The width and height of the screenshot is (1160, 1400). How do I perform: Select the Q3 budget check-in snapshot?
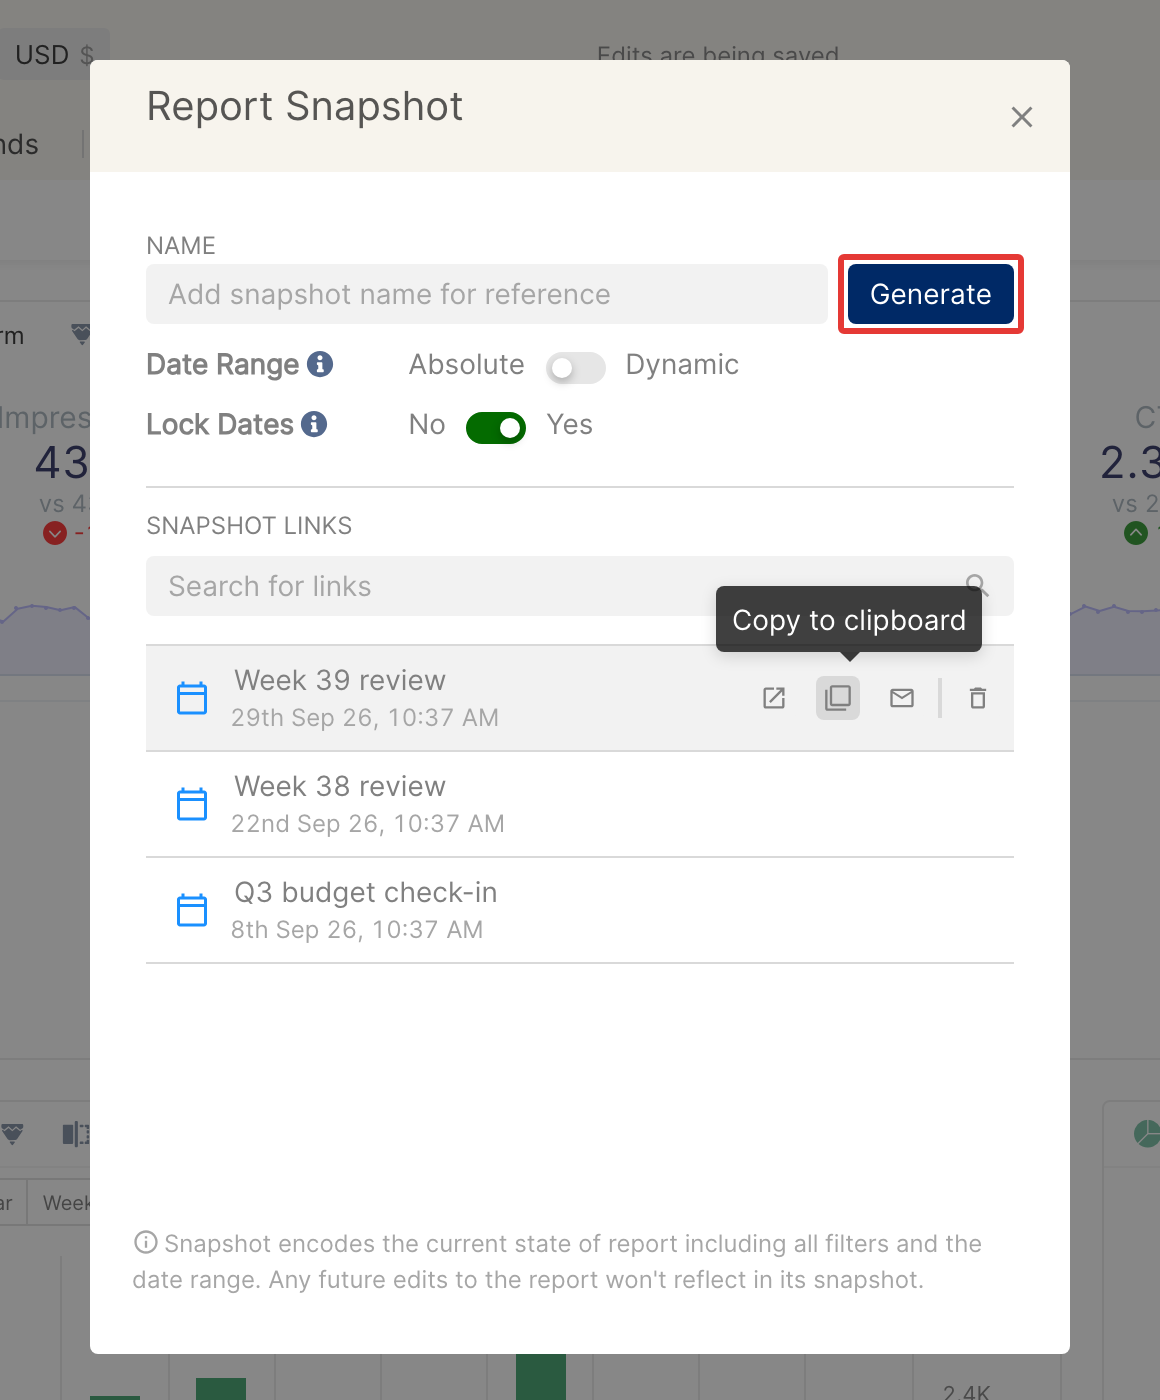pos(580,910)
